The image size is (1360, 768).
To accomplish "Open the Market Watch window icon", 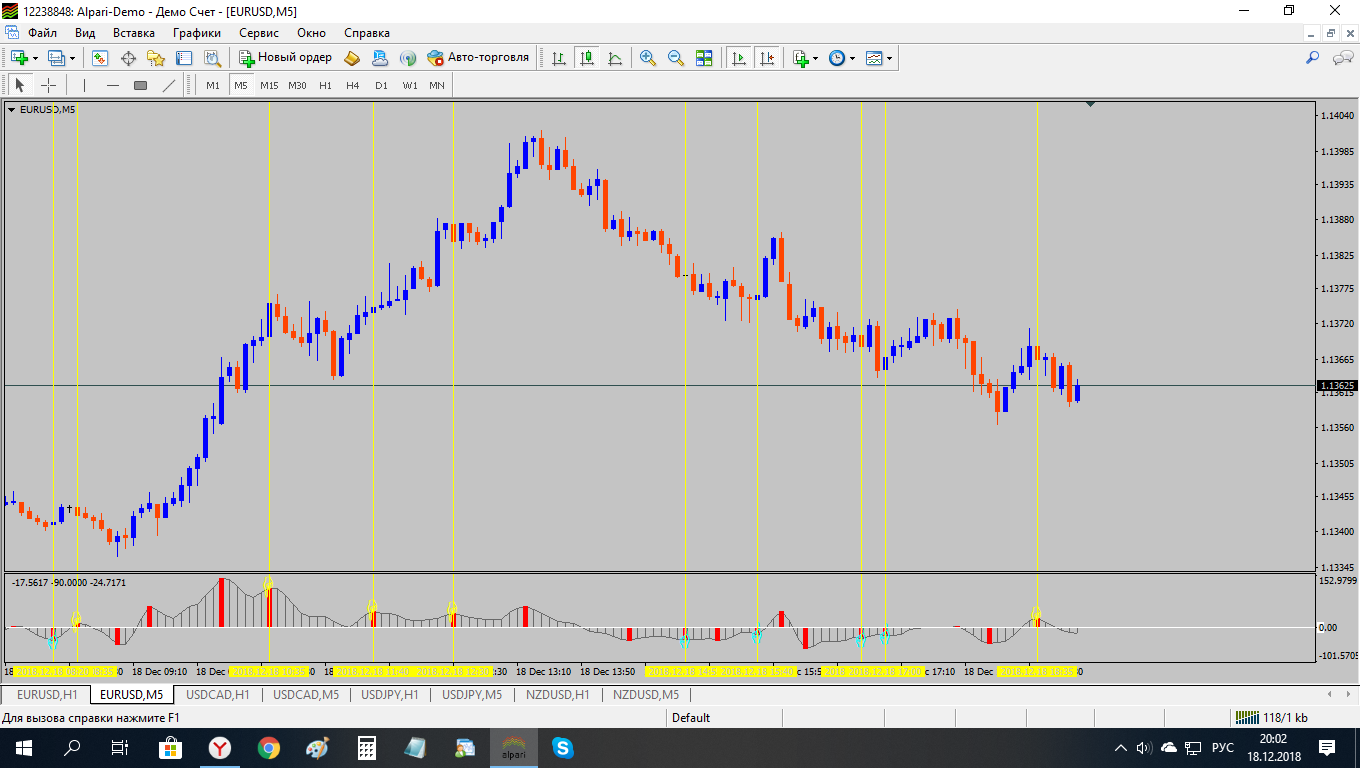I will 100,58.
